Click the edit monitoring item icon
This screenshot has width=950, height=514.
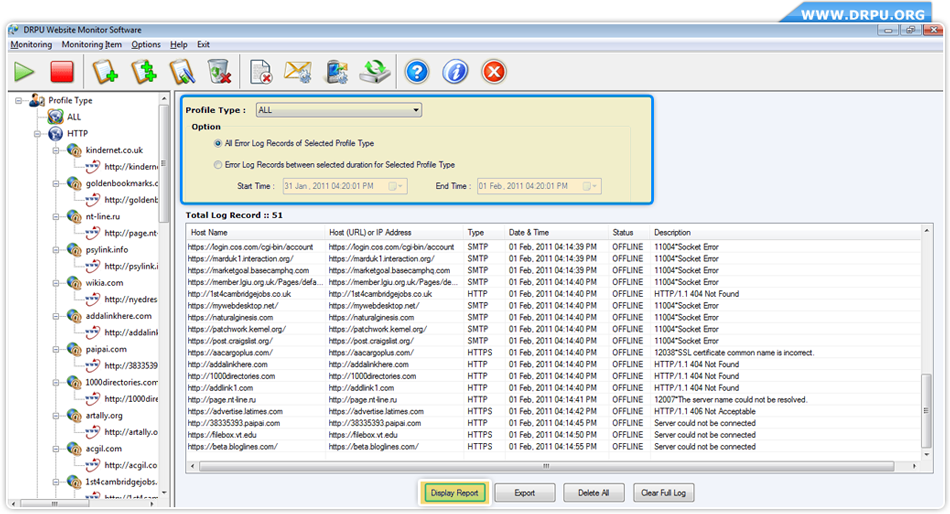182,72
